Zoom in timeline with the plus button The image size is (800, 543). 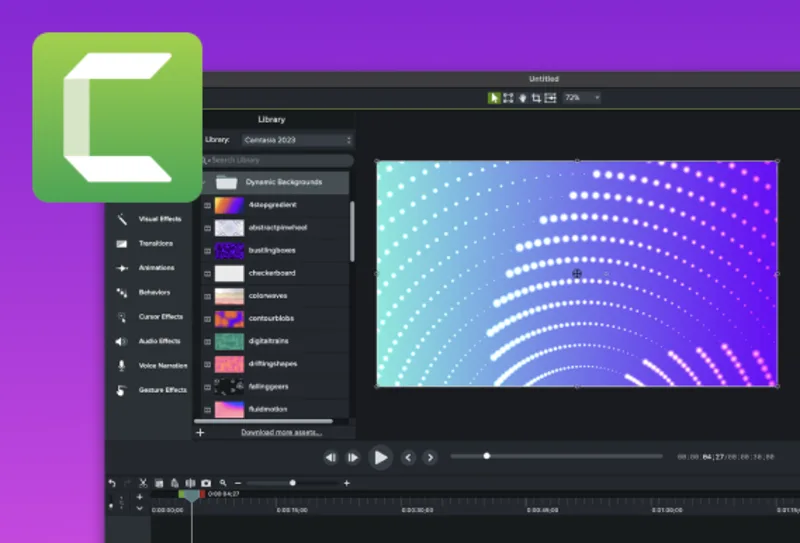pyautogui.click(x=347, y=483)
